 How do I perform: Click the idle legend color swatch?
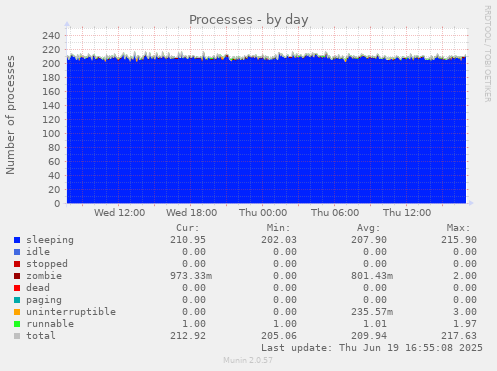pyautogui.click(x=17, y=252)
